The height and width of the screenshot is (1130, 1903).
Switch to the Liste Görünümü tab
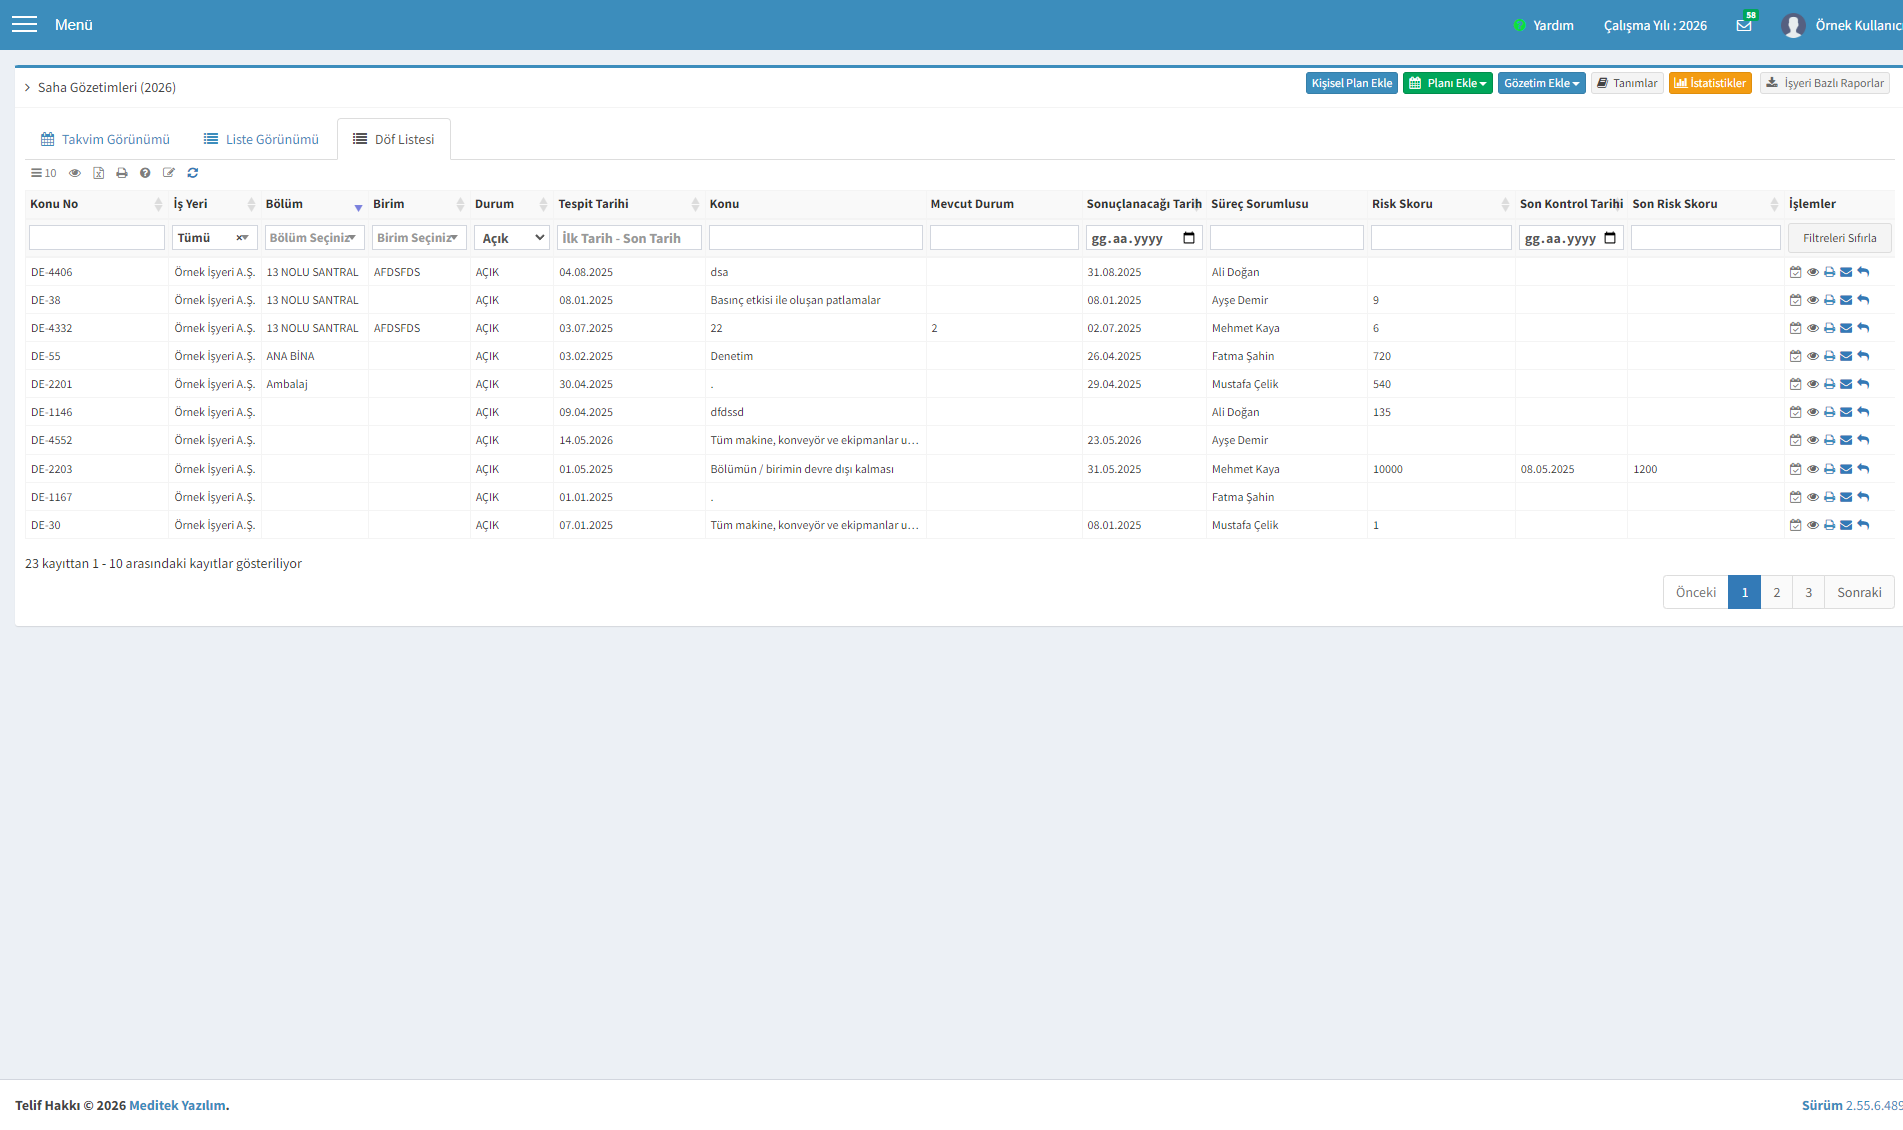click(261, 139)
